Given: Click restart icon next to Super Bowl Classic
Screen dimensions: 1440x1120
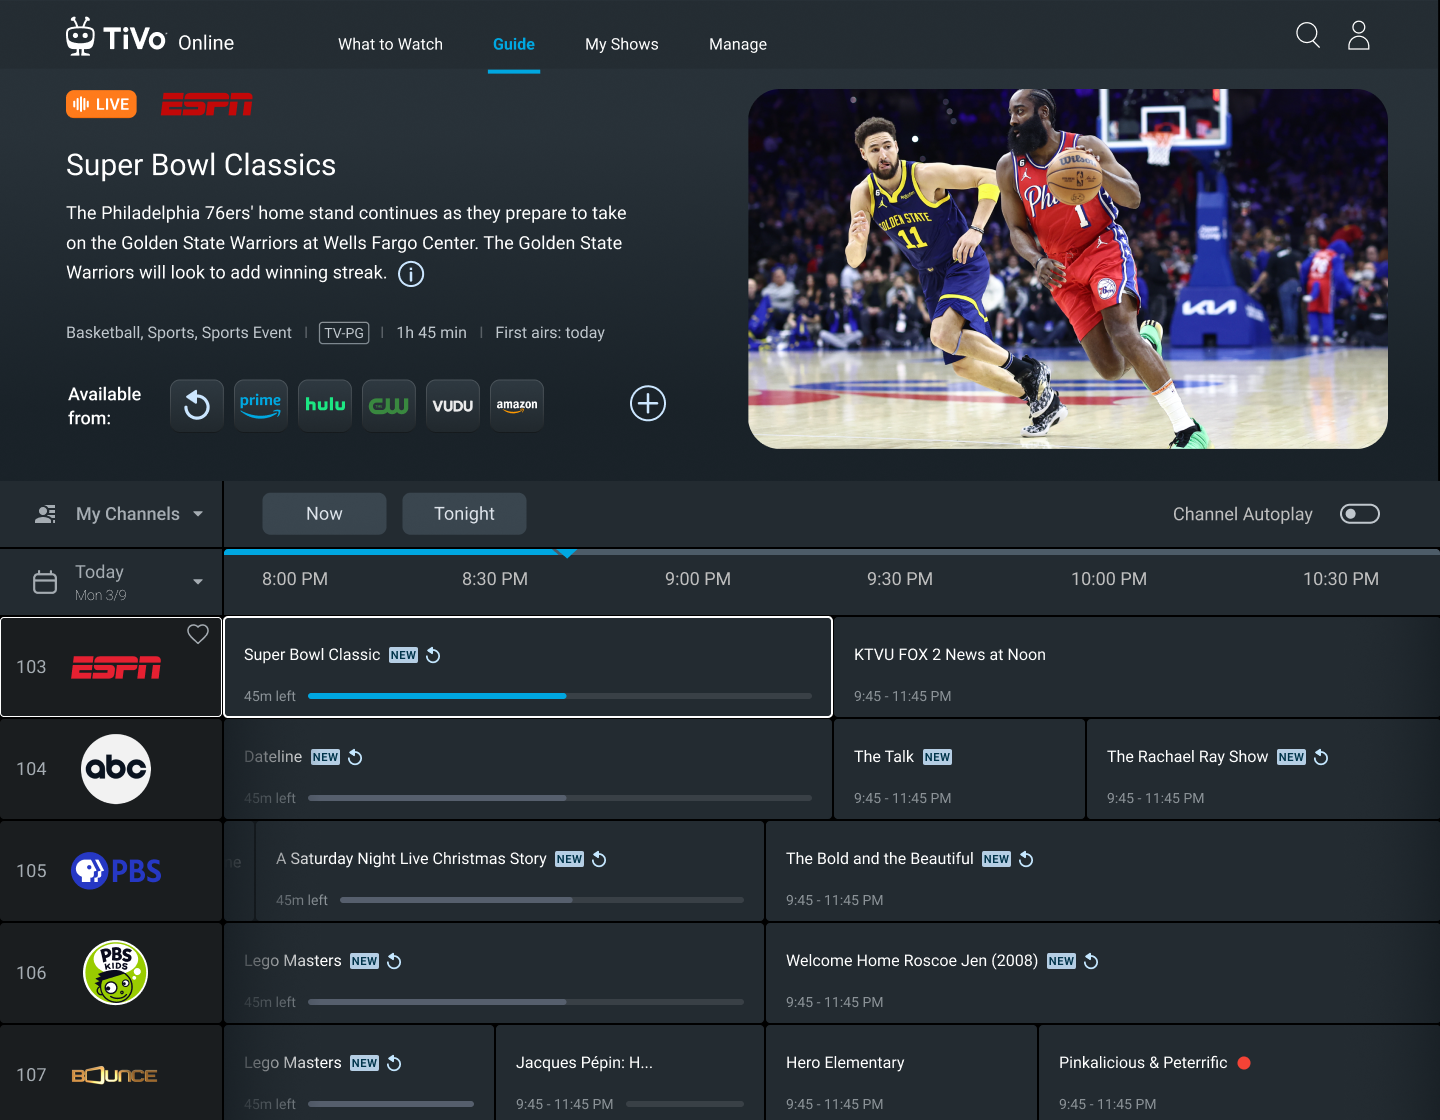Looking at the screenshot, I should pyautogui.click(x=433, y=655).
